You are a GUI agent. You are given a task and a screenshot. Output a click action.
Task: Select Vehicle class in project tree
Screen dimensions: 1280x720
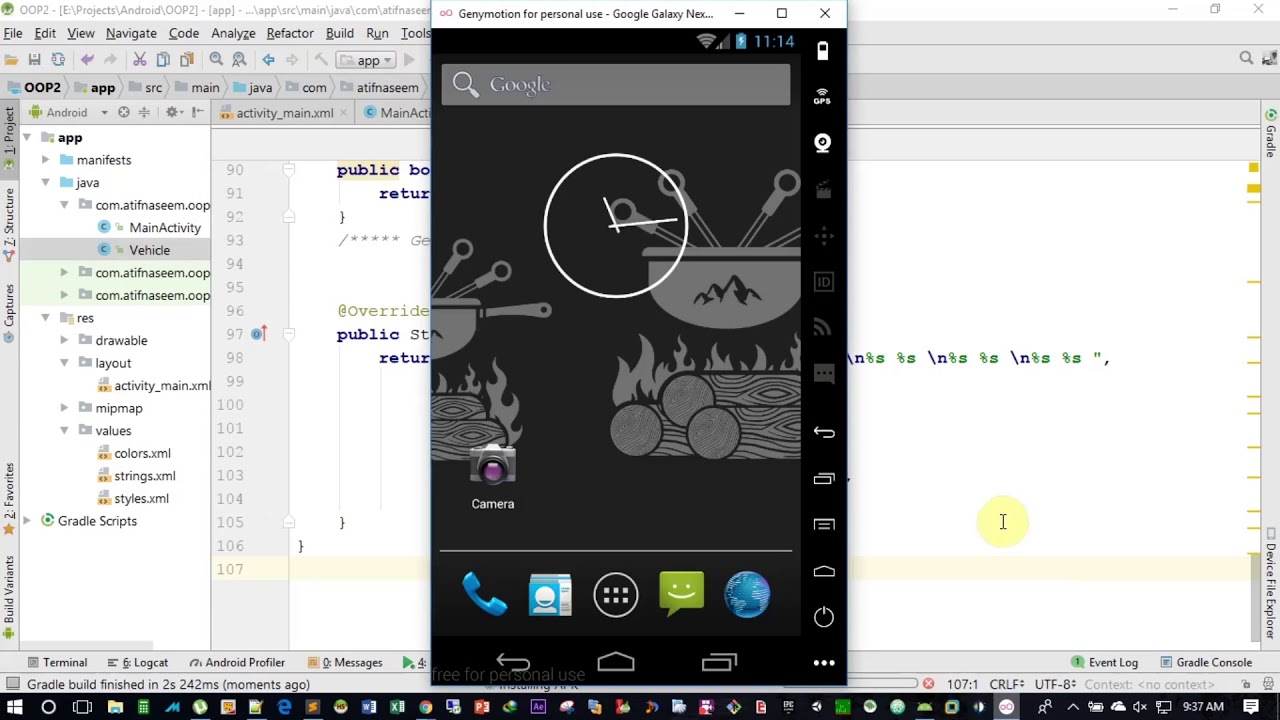pos(136,250)
